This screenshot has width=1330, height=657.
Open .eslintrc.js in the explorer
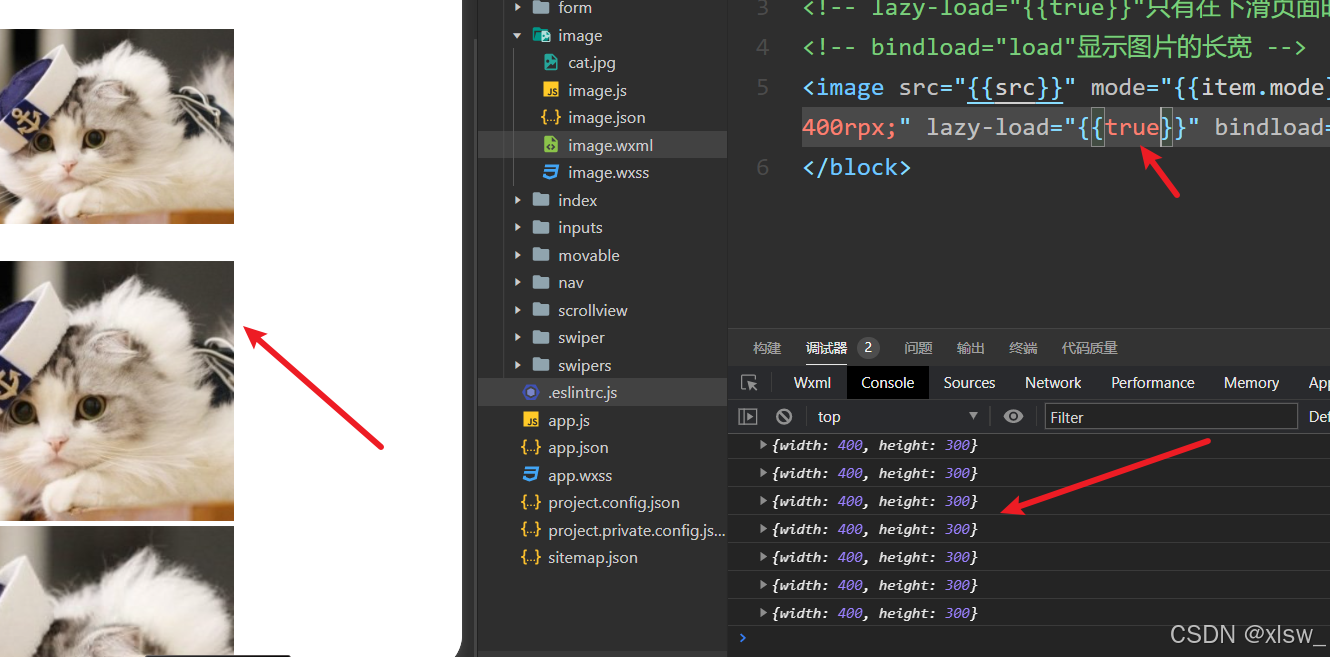(582, 393)
